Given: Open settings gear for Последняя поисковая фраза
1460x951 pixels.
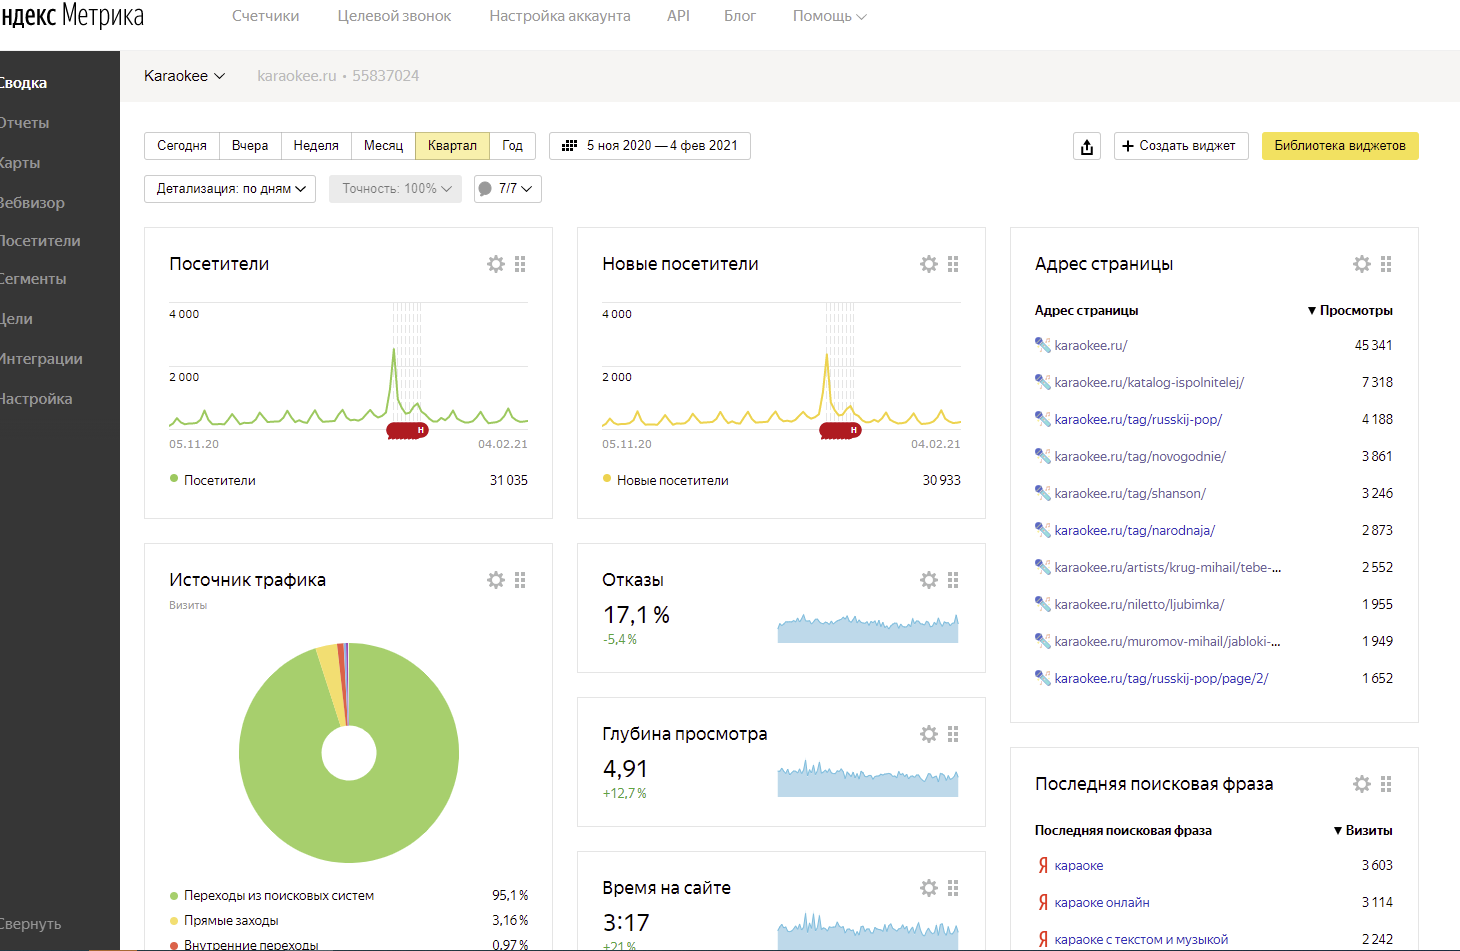Looking at the screenshot, I should pos(1362,784).
